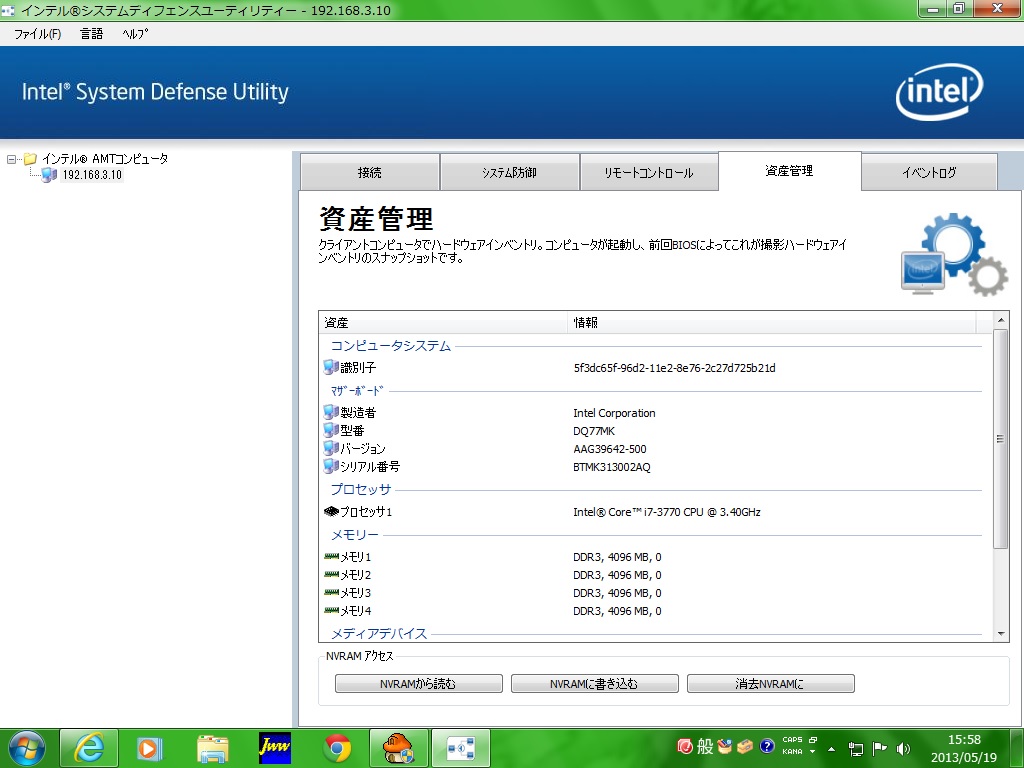The width and height of the screenshot is (1024, 768).
Task: Open Windows Explorer from taskbar
Action: point(212,748)
